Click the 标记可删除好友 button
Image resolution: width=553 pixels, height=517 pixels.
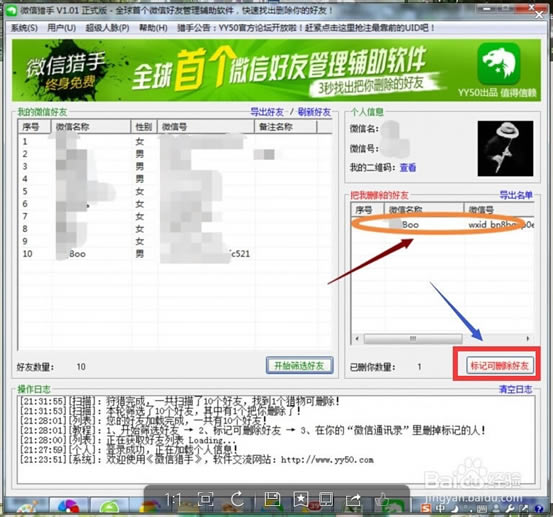pos(499,365)
